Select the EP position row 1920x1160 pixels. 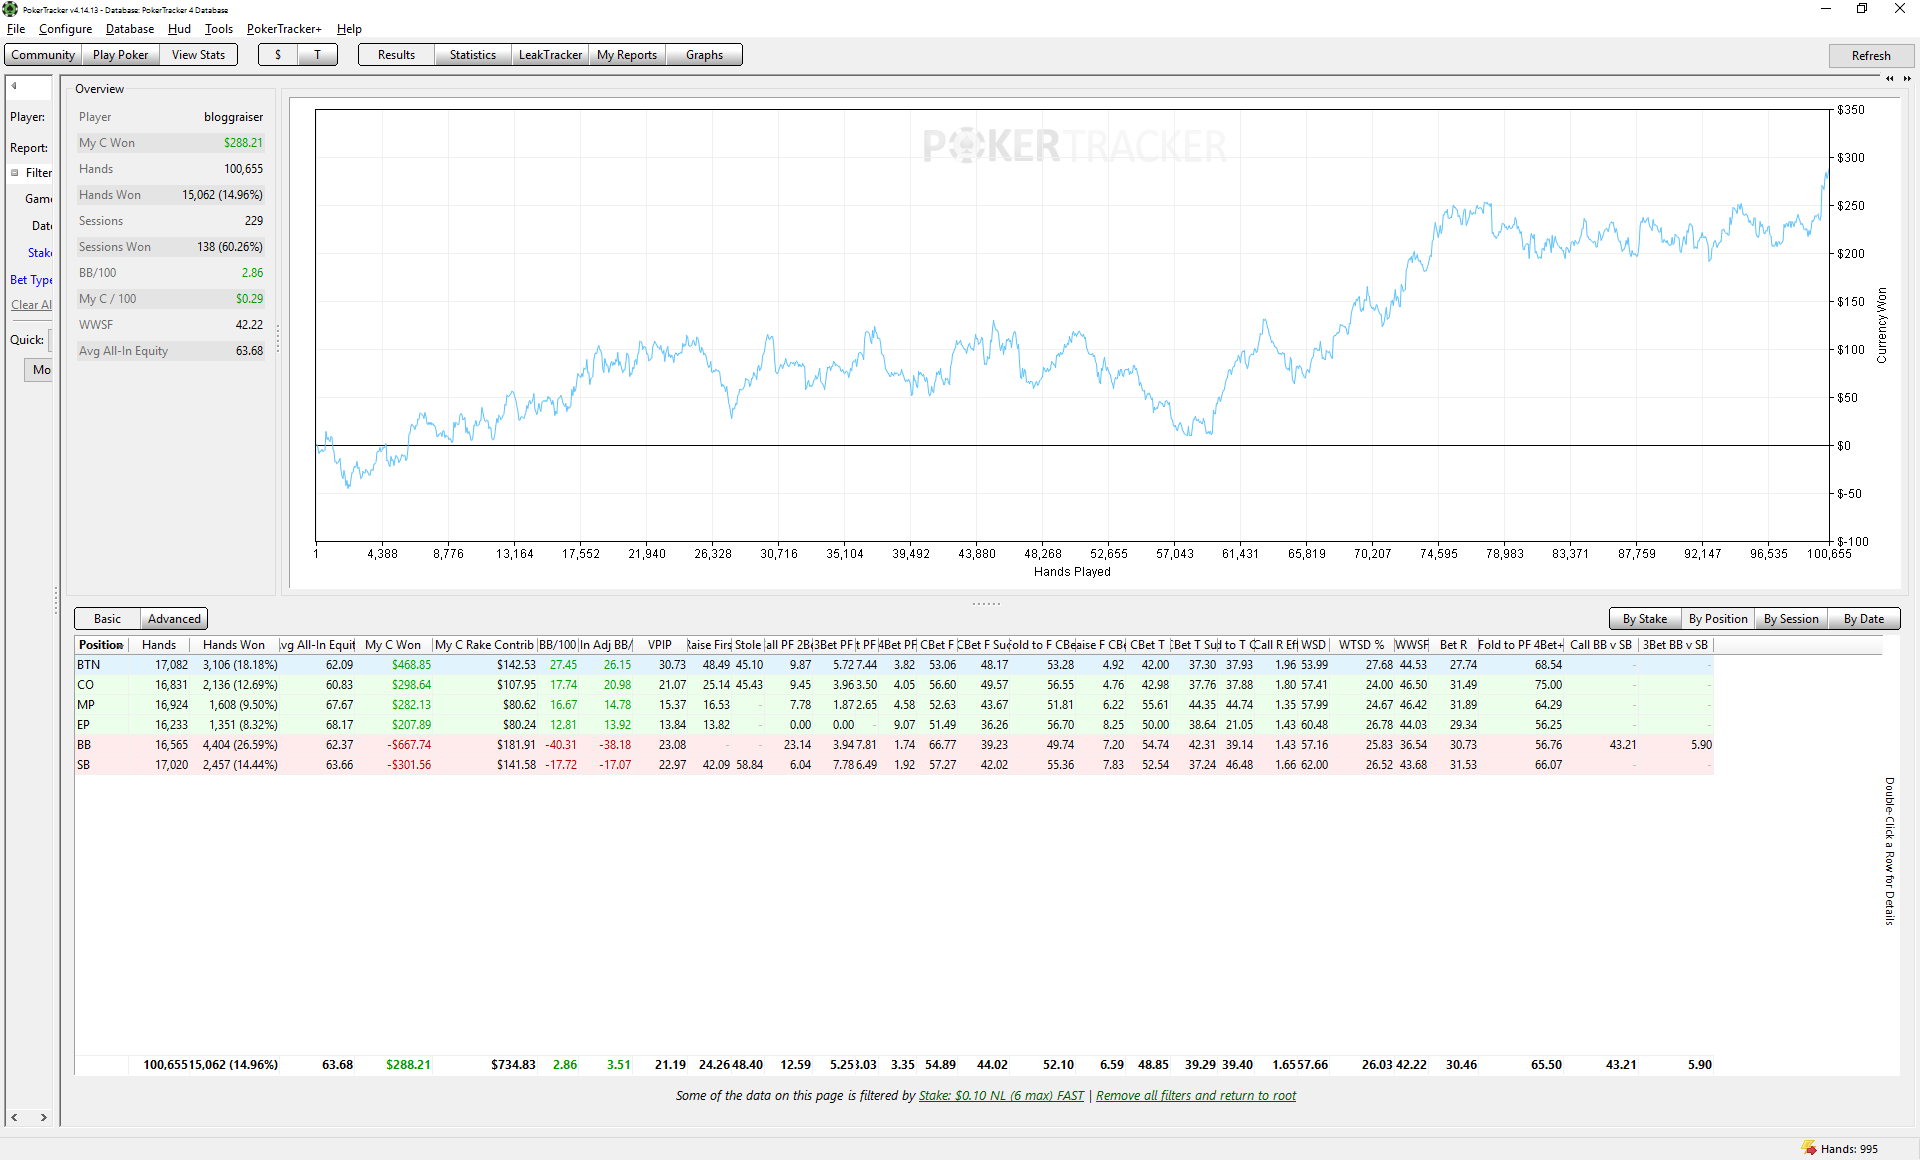(x=894, y=725)
